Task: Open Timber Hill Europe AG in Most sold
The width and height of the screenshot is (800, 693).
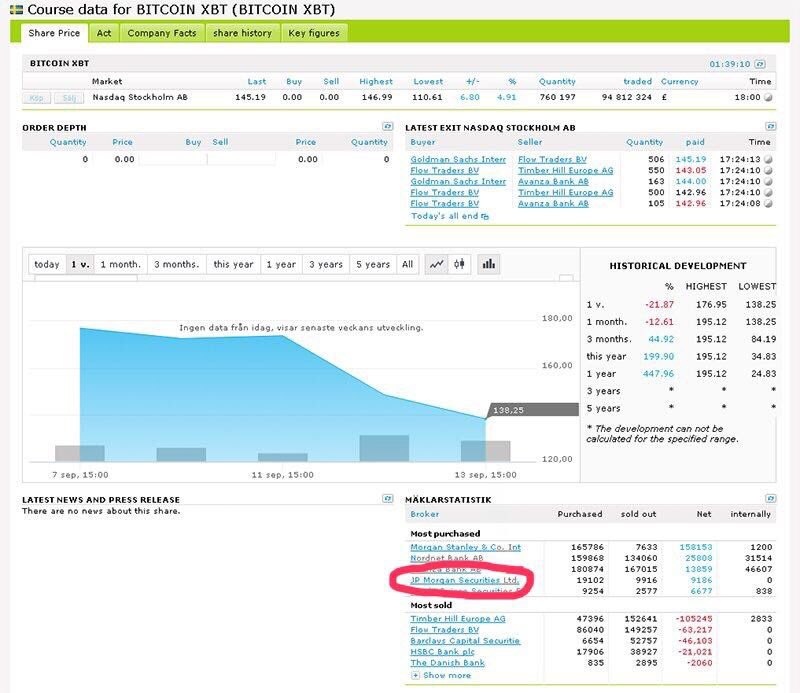Action: (457, 619)
